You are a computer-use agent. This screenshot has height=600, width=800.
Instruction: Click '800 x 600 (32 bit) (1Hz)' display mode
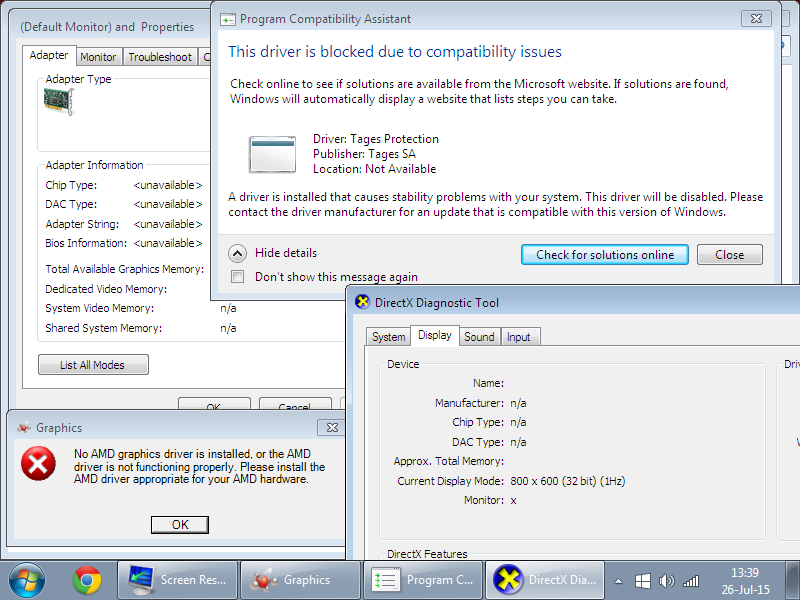tap(567, 481)
